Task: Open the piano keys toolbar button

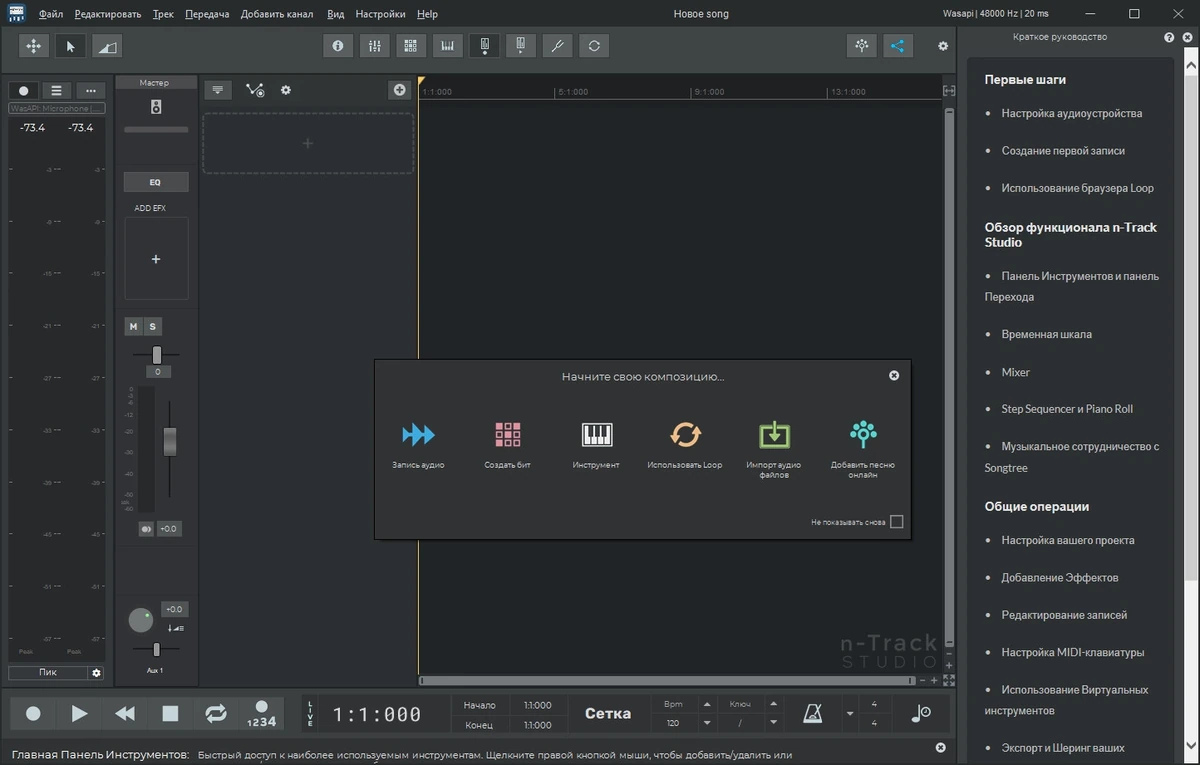Action: 447,46
